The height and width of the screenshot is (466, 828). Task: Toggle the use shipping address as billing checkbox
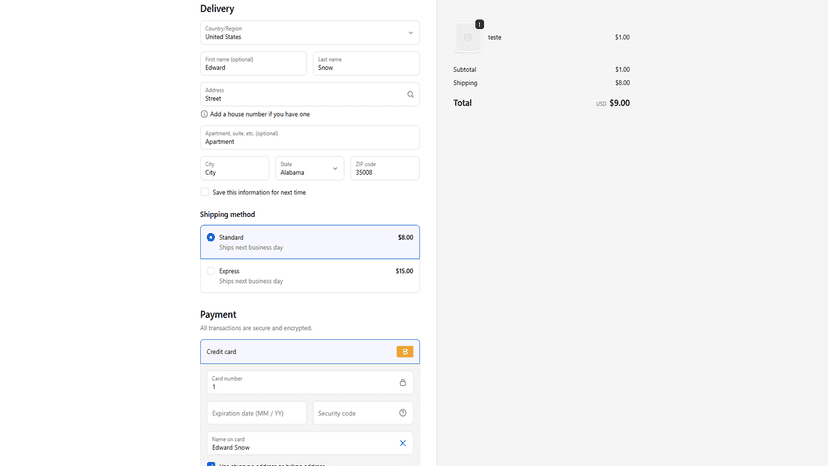(211, 464)
